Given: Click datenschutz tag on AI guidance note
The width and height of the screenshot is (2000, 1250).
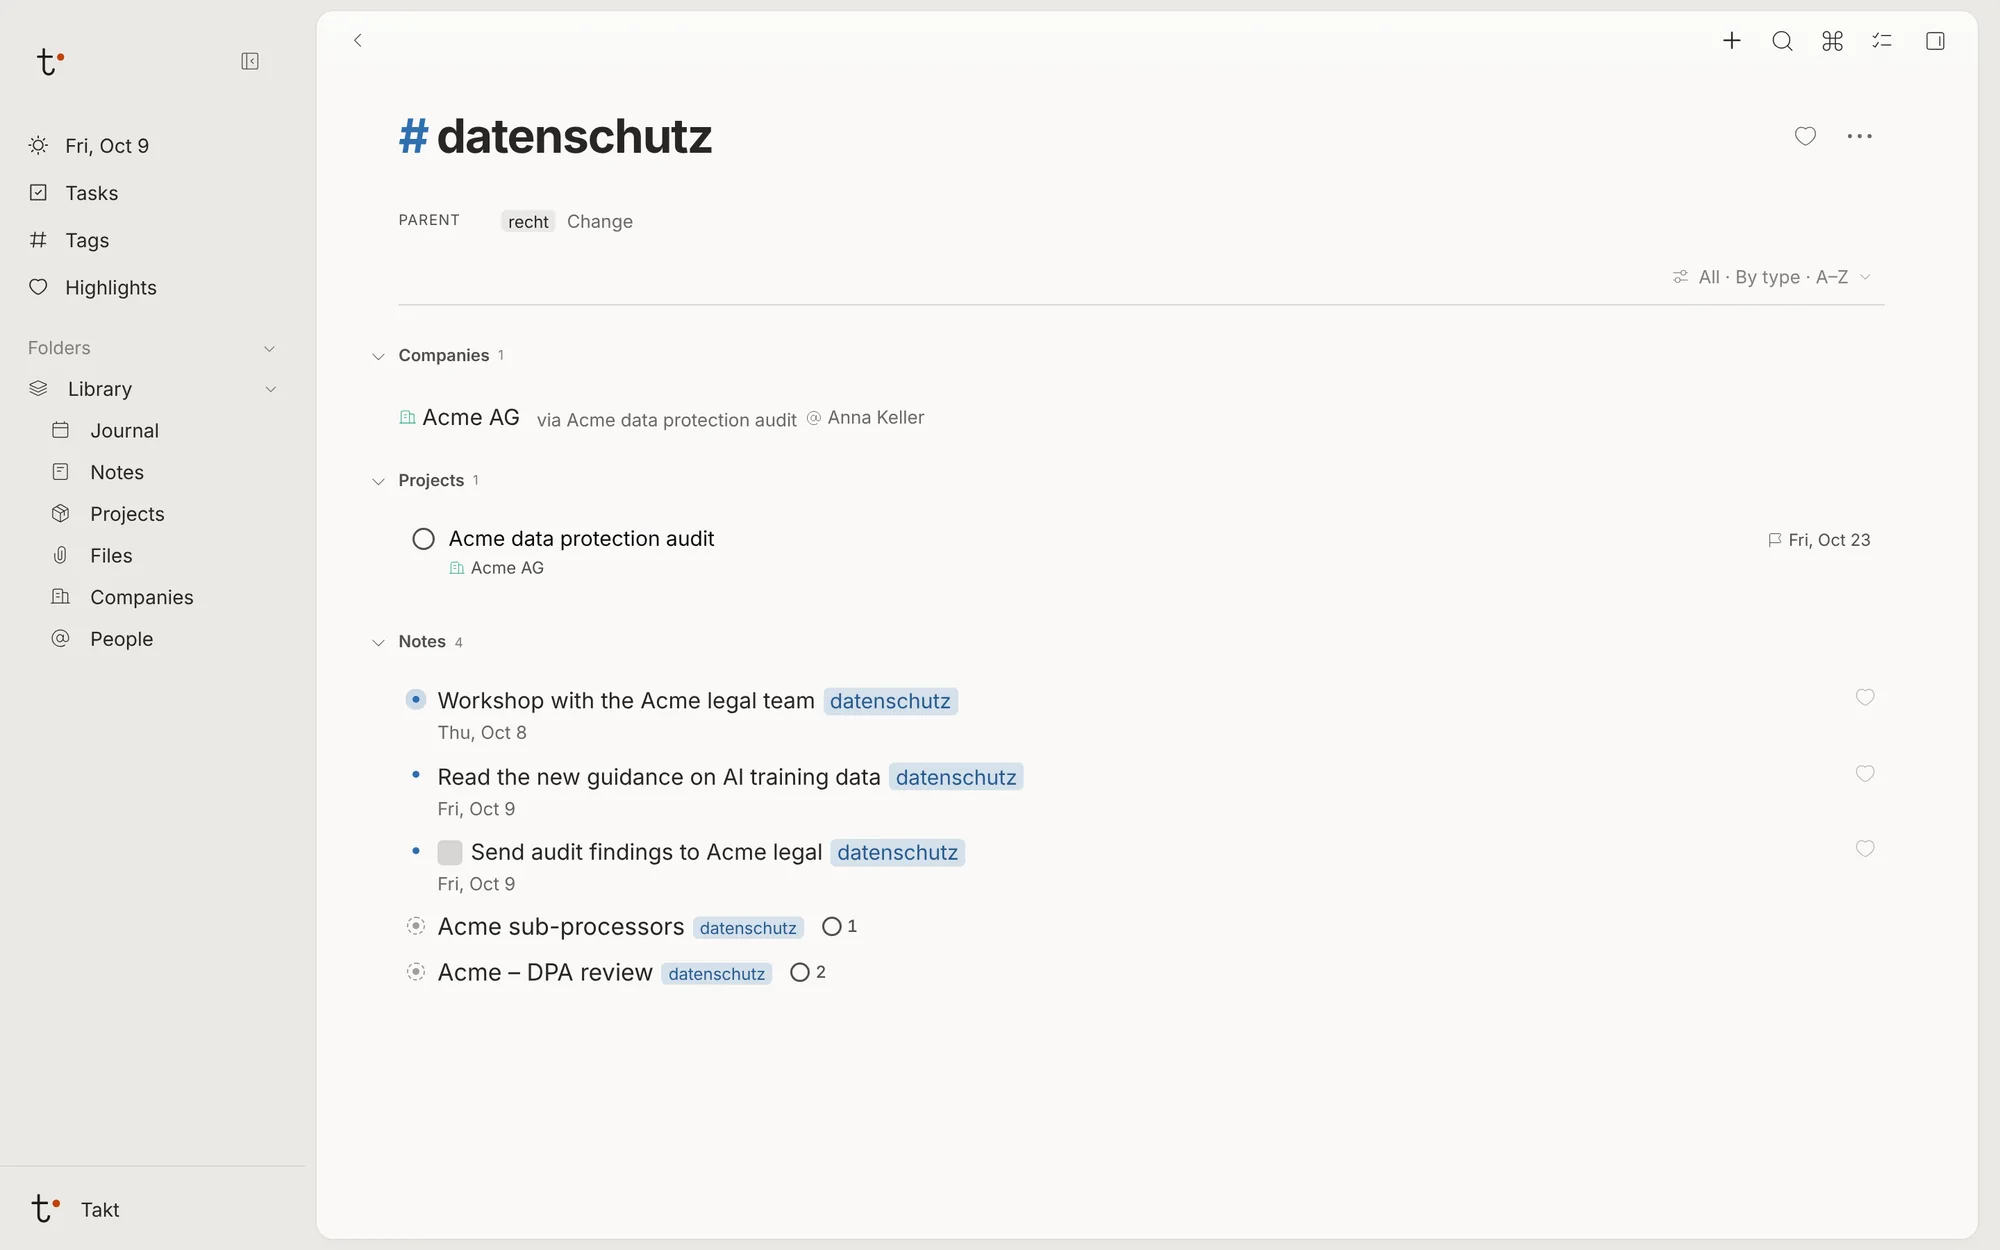Looking at the screenshot, I should click(x=956, y=778).
